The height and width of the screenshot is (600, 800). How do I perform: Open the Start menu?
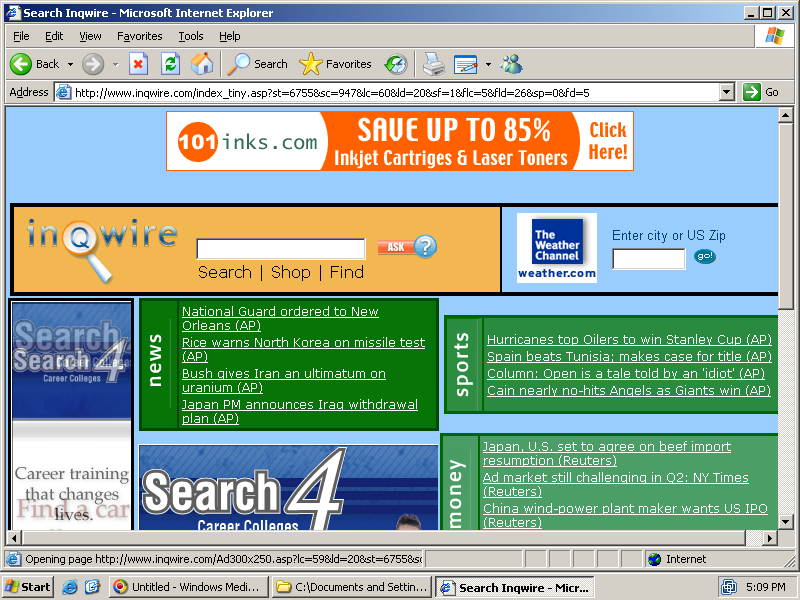28,587
